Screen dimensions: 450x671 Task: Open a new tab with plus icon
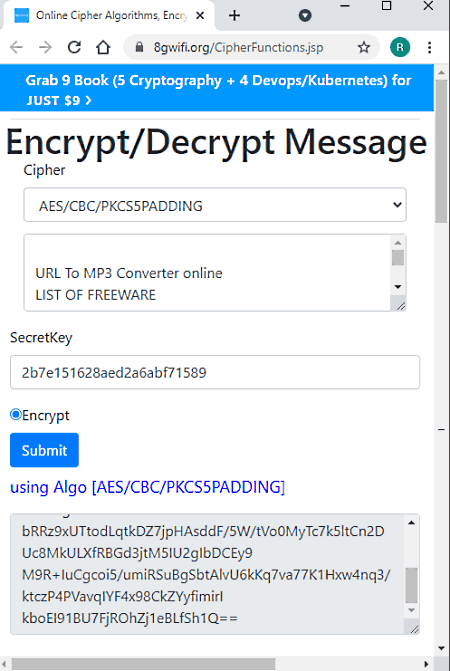tap(234, 16)
